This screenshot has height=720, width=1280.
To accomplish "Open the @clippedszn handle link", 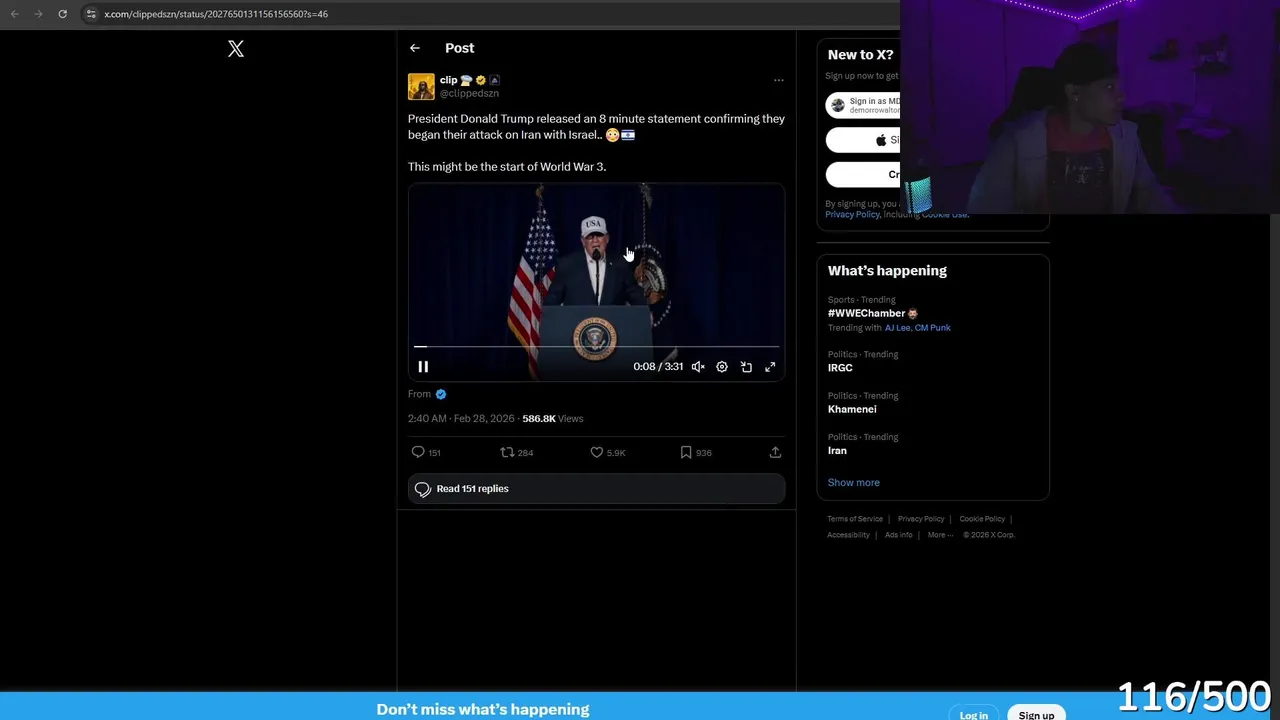I will coord(469,93).
